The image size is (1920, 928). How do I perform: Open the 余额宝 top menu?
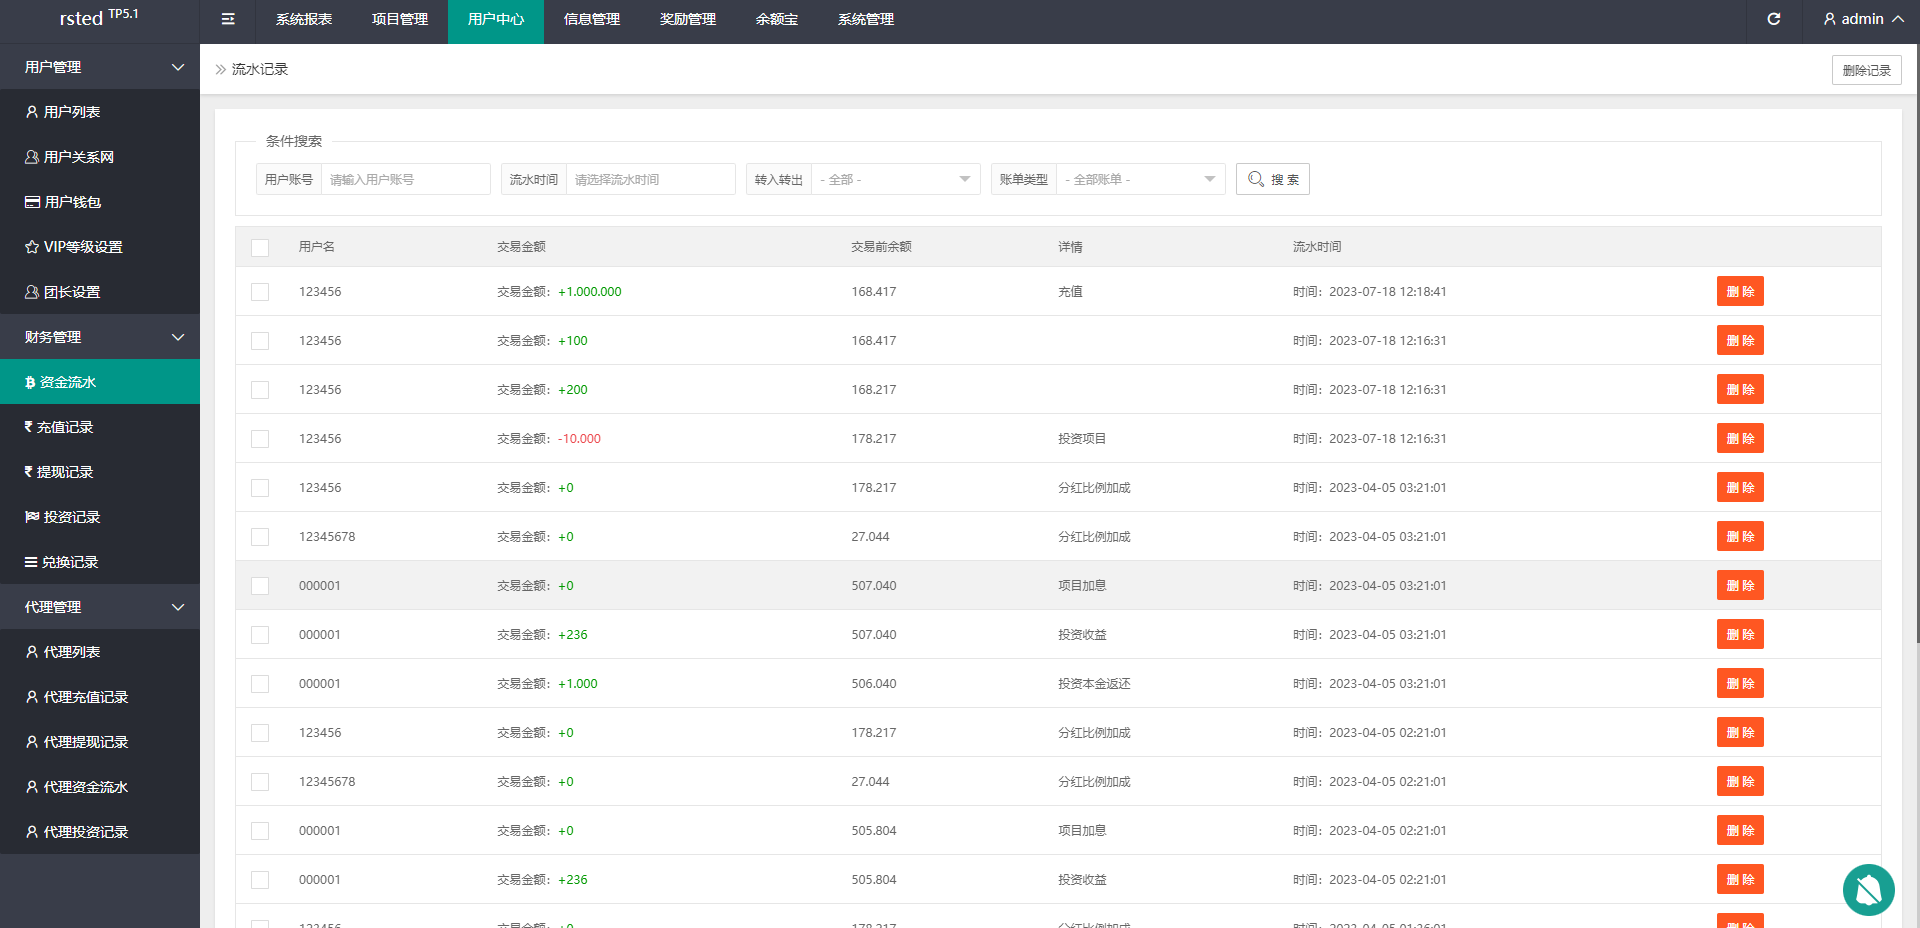coord(776,19)
